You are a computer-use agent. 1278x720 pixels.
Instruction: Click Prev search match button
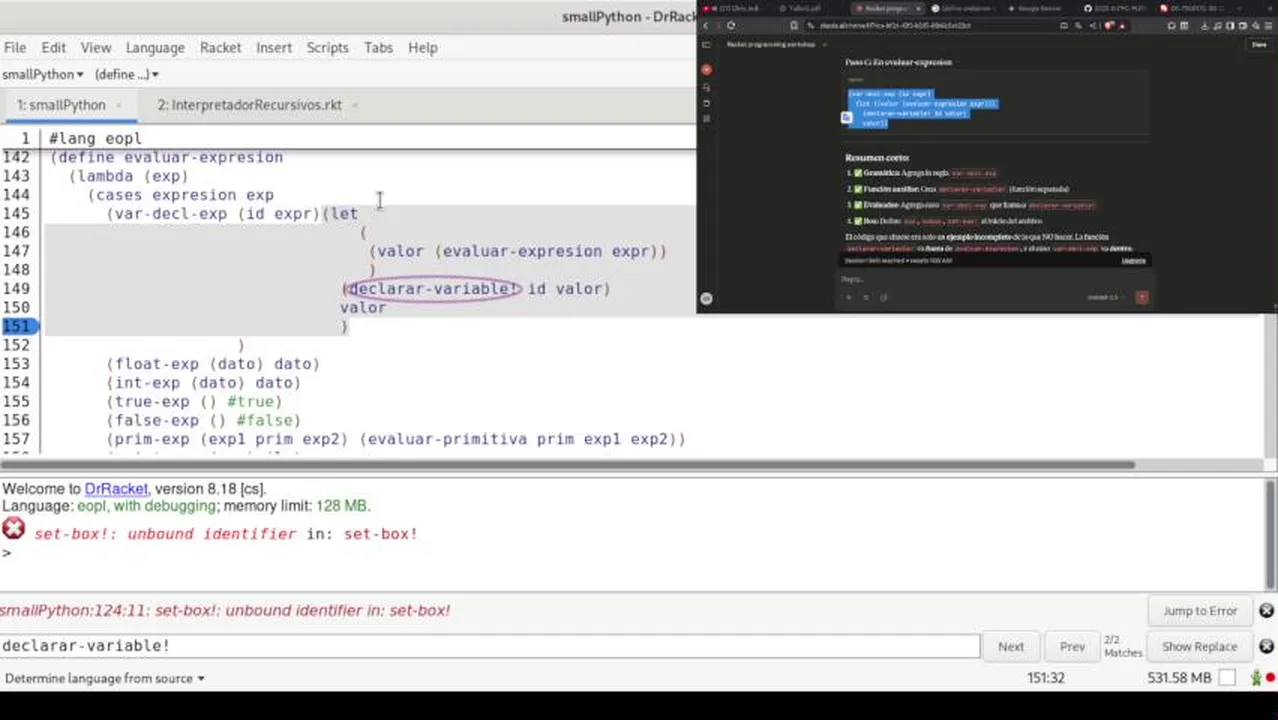[1072, 646]
